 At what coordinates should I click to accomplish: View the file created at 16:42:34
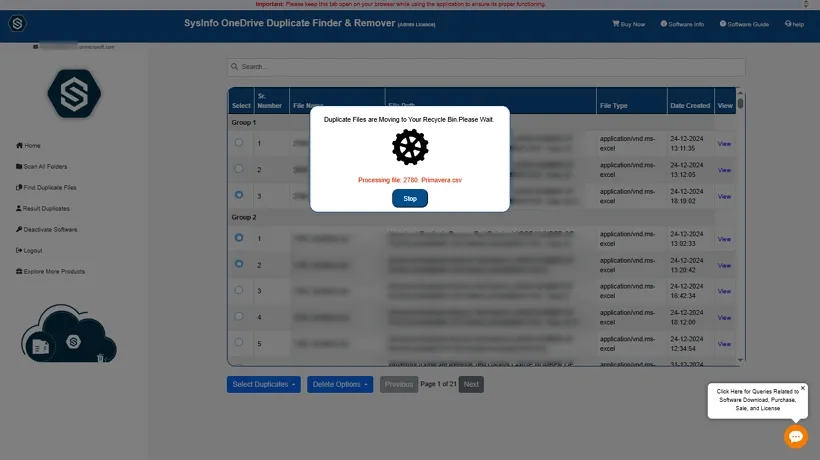pyautogui.click(x=724, y=292)
